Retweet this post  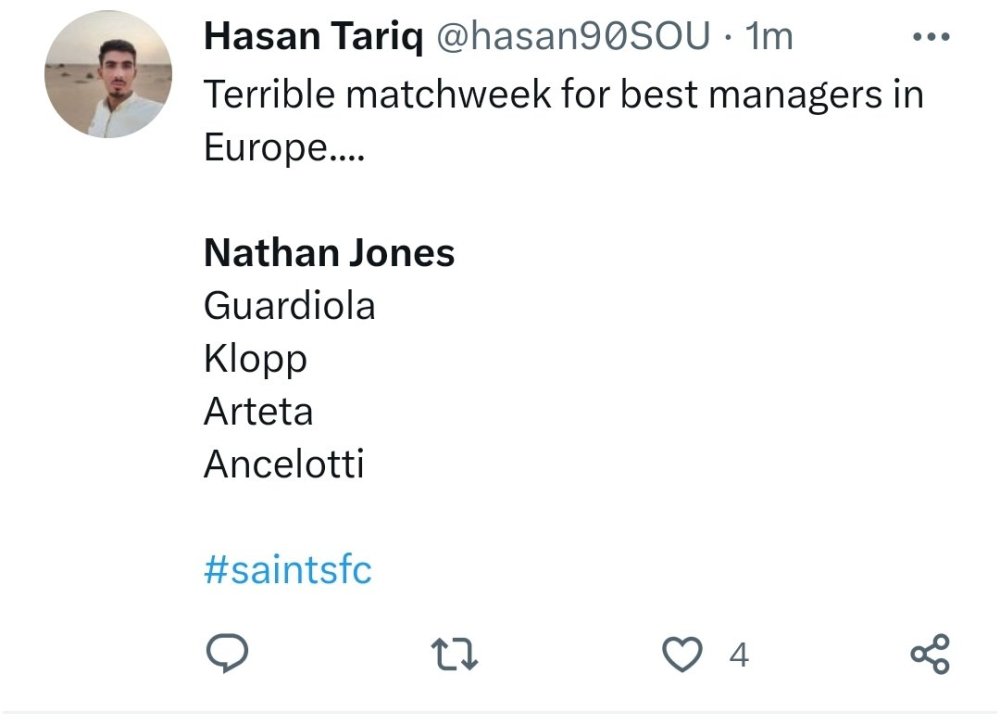[x=454, y=655]
